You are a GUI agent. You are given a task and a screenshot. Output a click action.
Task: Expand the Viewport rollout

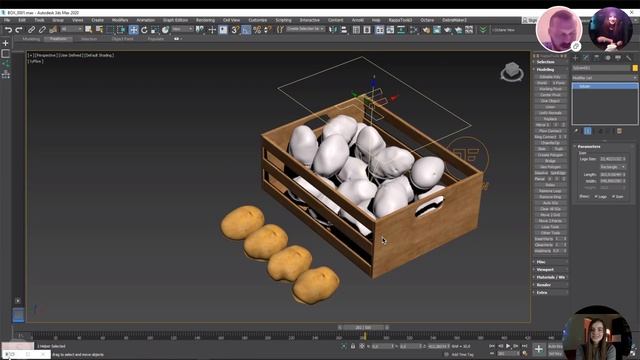coord(550,270)
